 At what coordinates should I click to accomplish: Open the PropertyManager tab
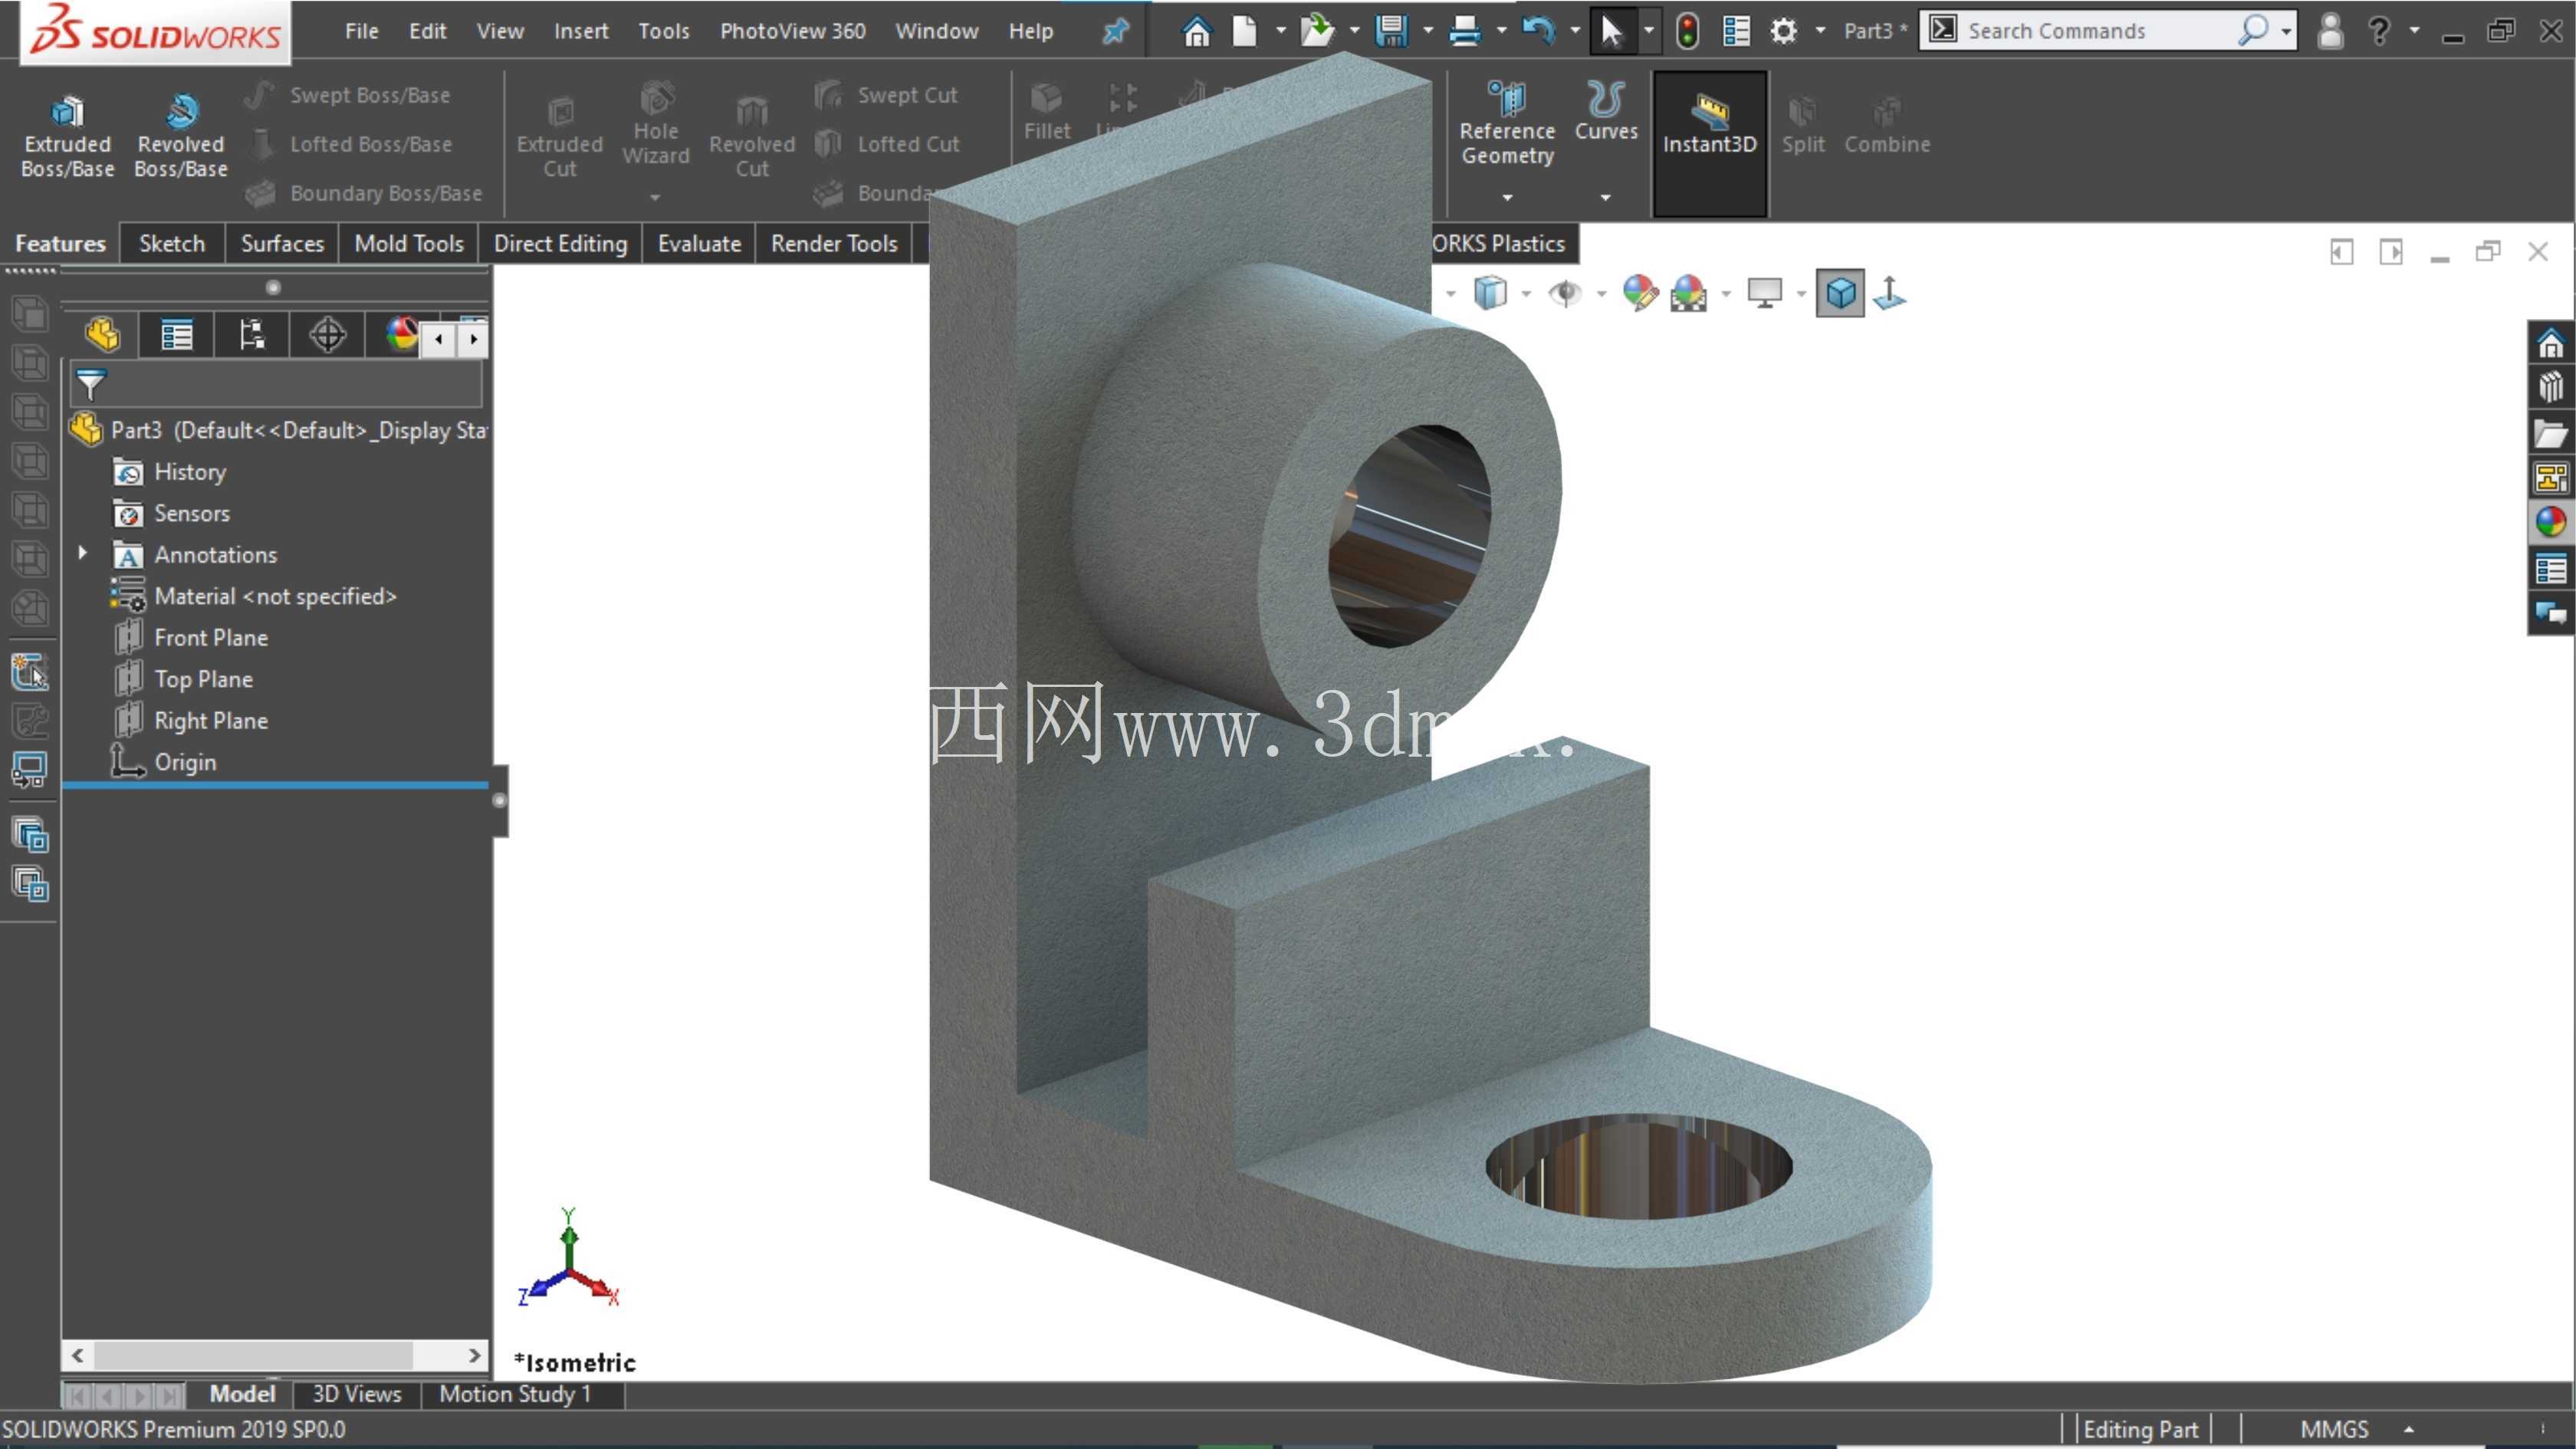[x=177, y=335]
